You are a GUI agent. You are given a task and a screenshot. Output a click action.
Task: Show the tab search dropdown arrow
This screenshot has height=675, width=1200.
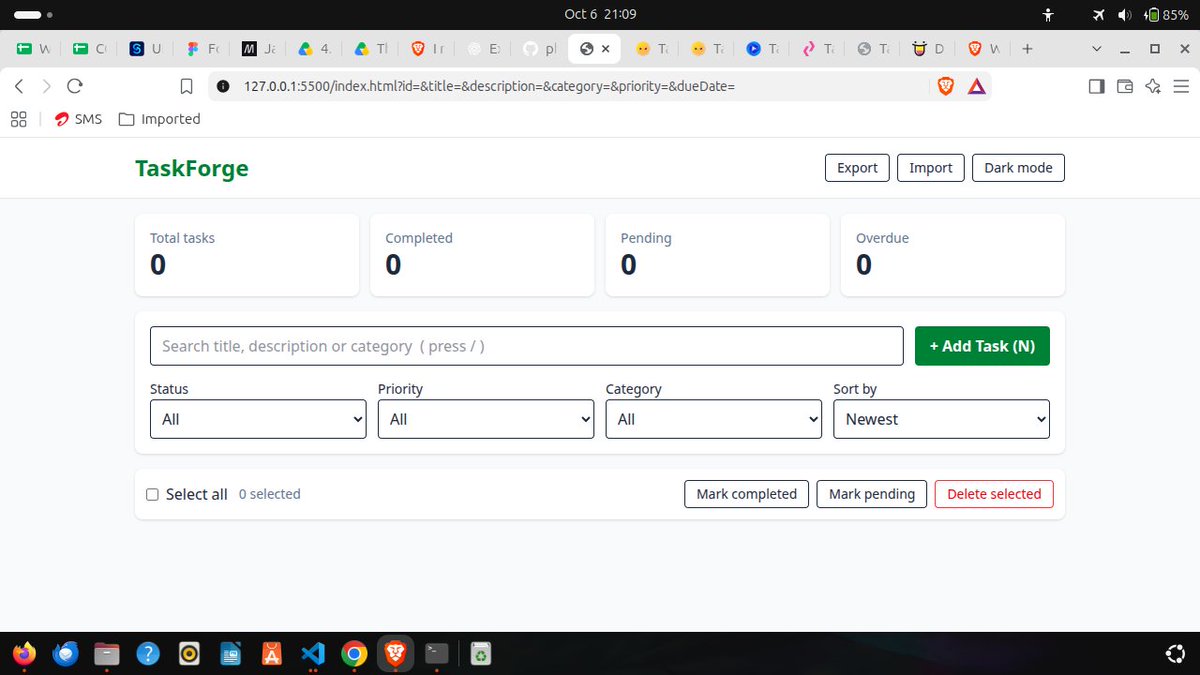(x=1097, y=48)
